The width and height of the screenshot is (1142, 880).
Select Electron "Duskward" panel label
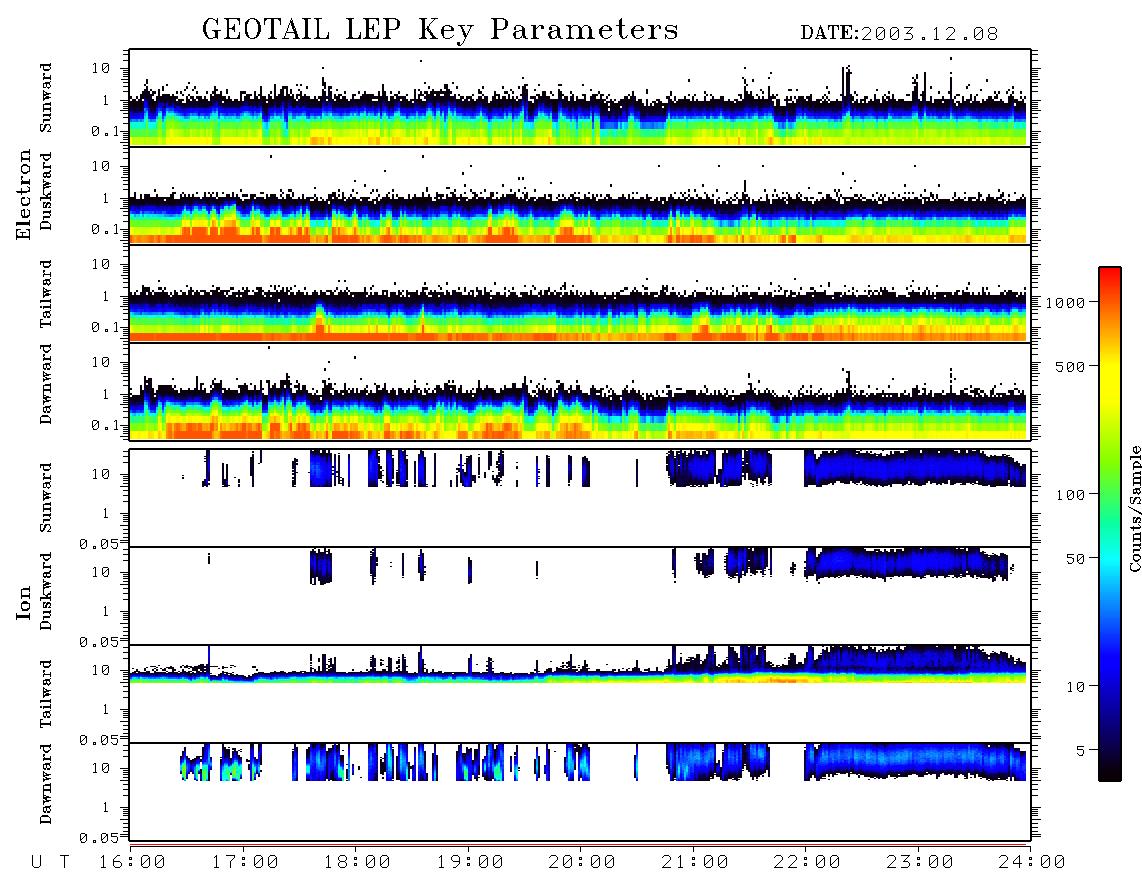click(46, 191)
